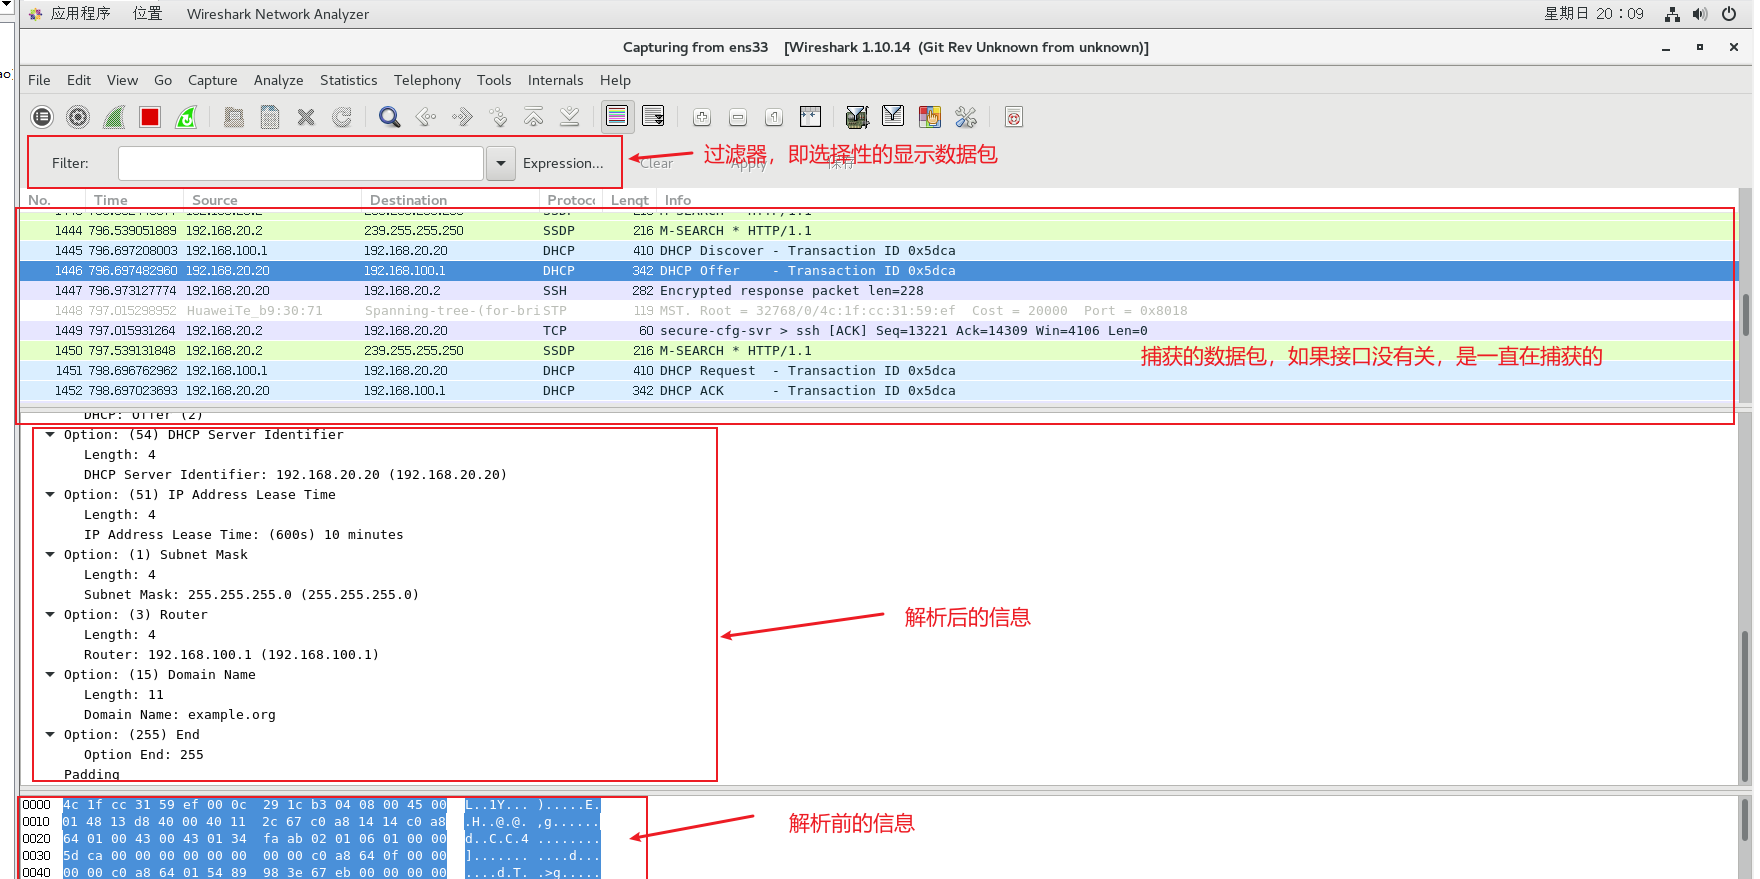Screen dimensions: 1760x879
Task: Open help lifebuoy icon in toolbar
Action: coord(1014,117)
